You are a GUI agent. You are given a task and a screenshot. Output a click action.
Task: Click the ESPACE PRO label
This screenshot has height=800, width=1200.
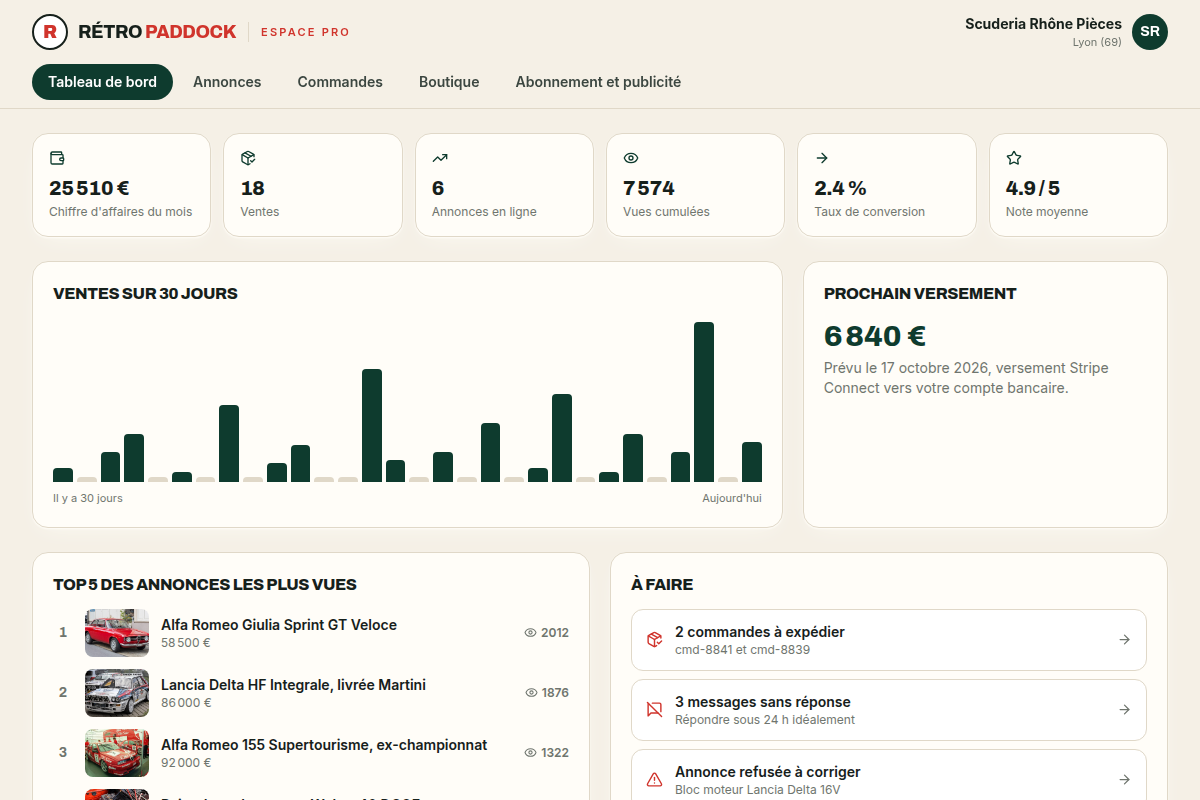point(305,32)
